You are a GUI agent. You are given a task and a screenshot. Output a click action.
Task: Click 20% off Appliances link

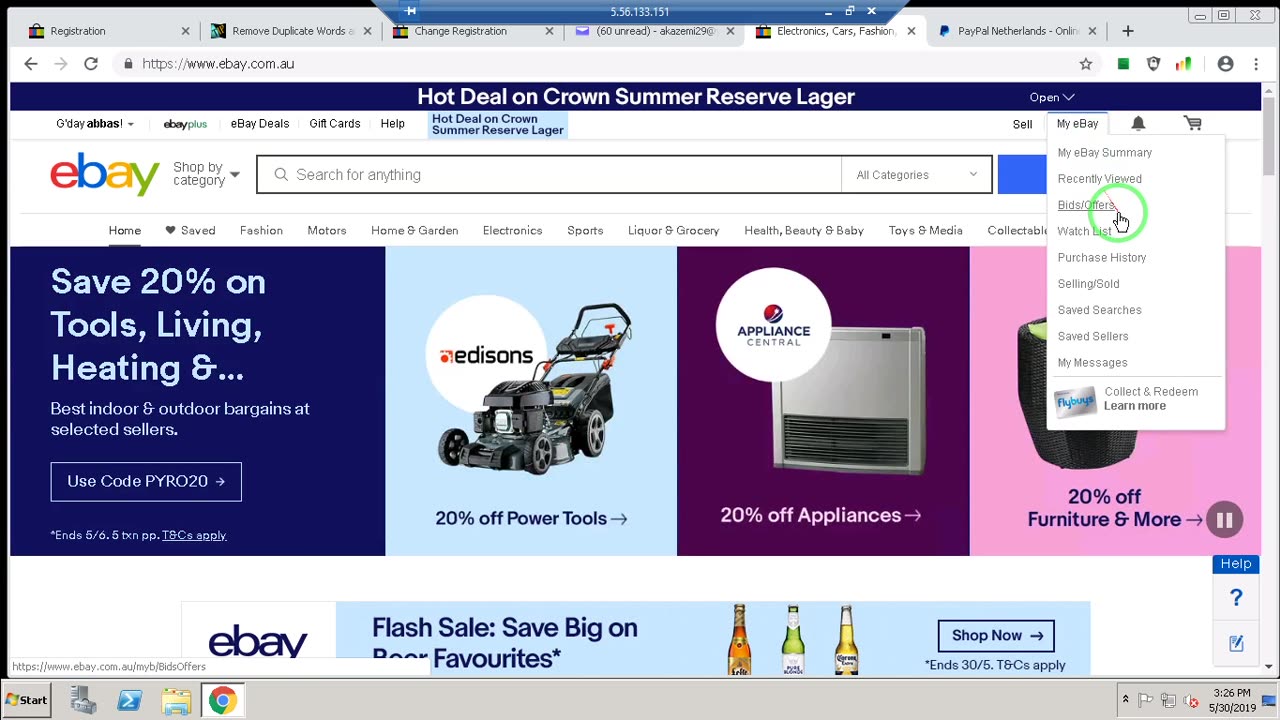click(x=823, y=515)
